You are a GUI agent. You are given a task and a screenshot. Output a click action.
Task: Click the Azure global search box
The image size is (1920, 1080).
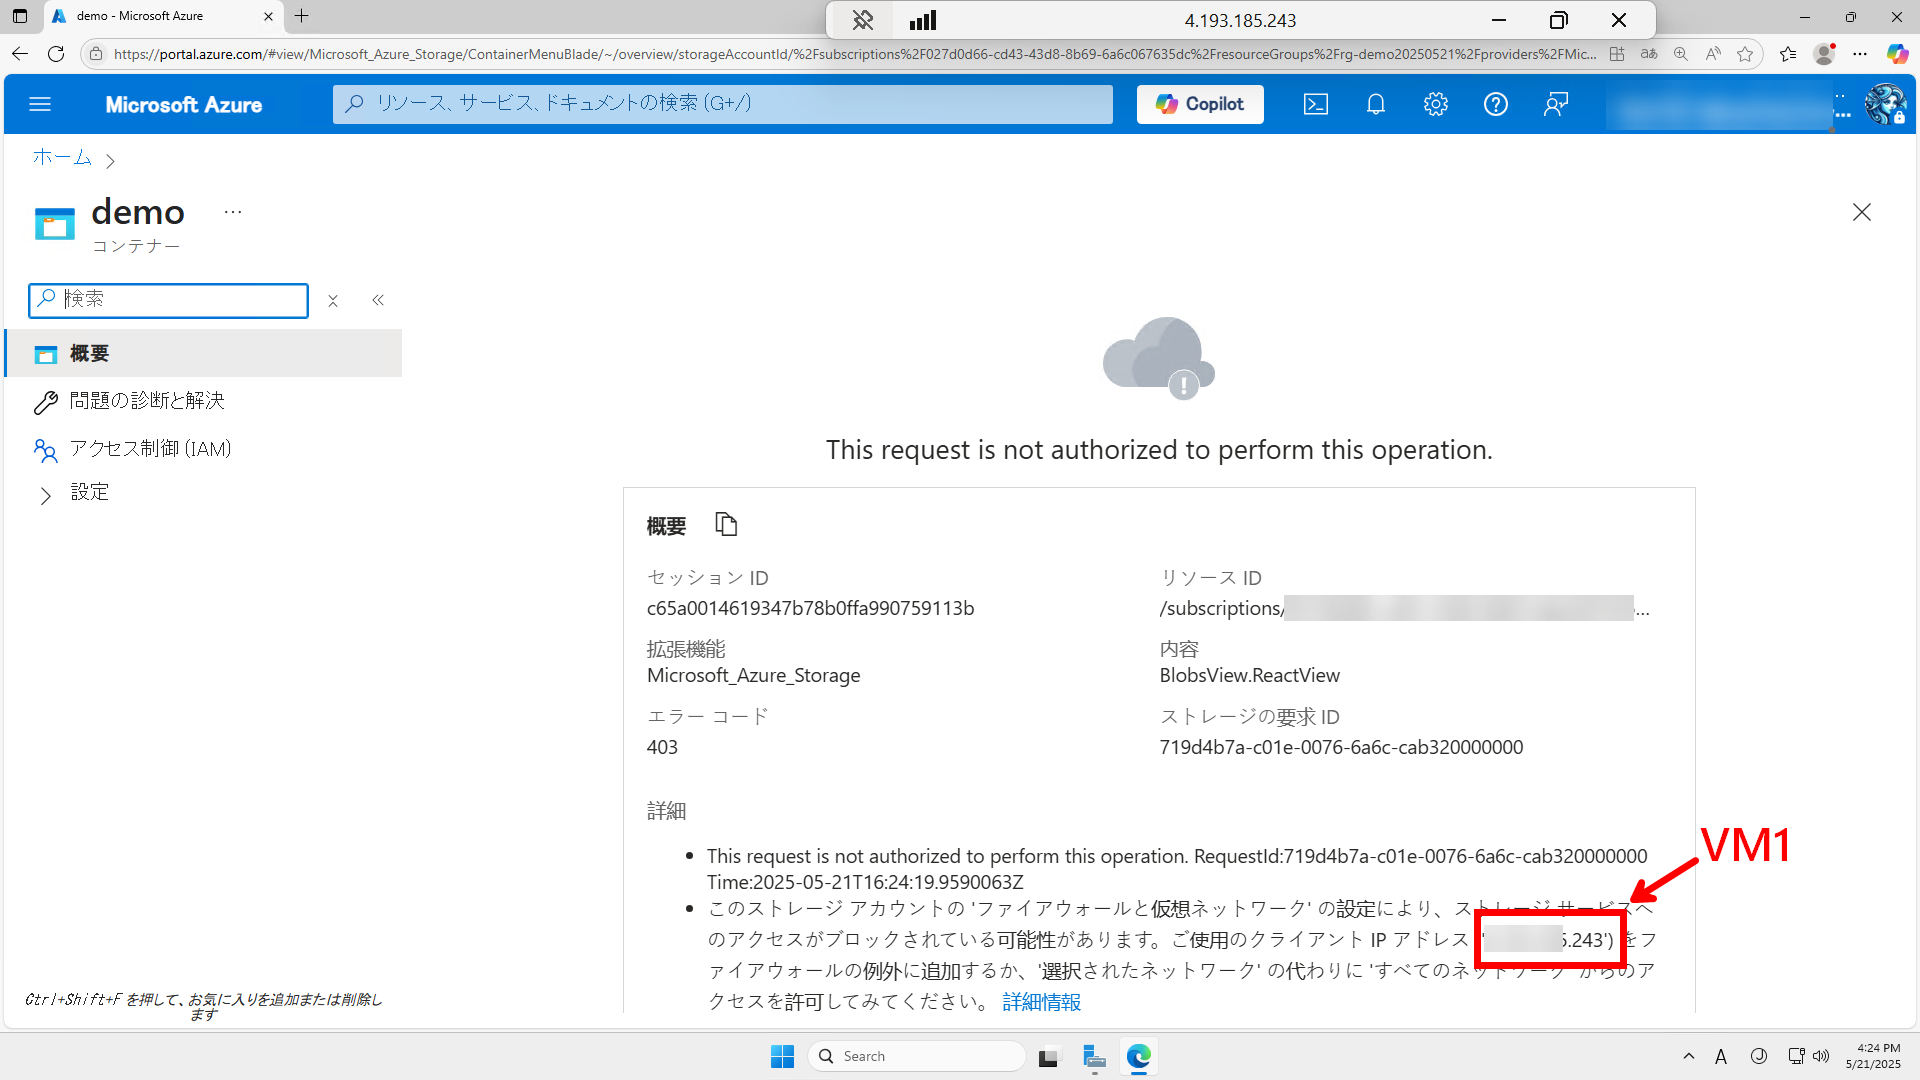pyautogui.click(x=722, y=104)
